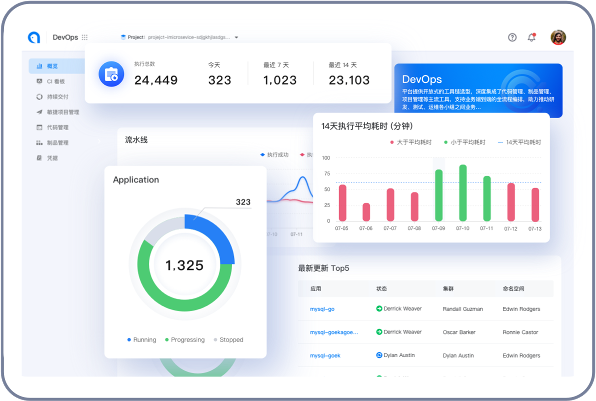Click the green status icon in mysql-go row
The image size is (596, 401).
[x=379, y=309]
